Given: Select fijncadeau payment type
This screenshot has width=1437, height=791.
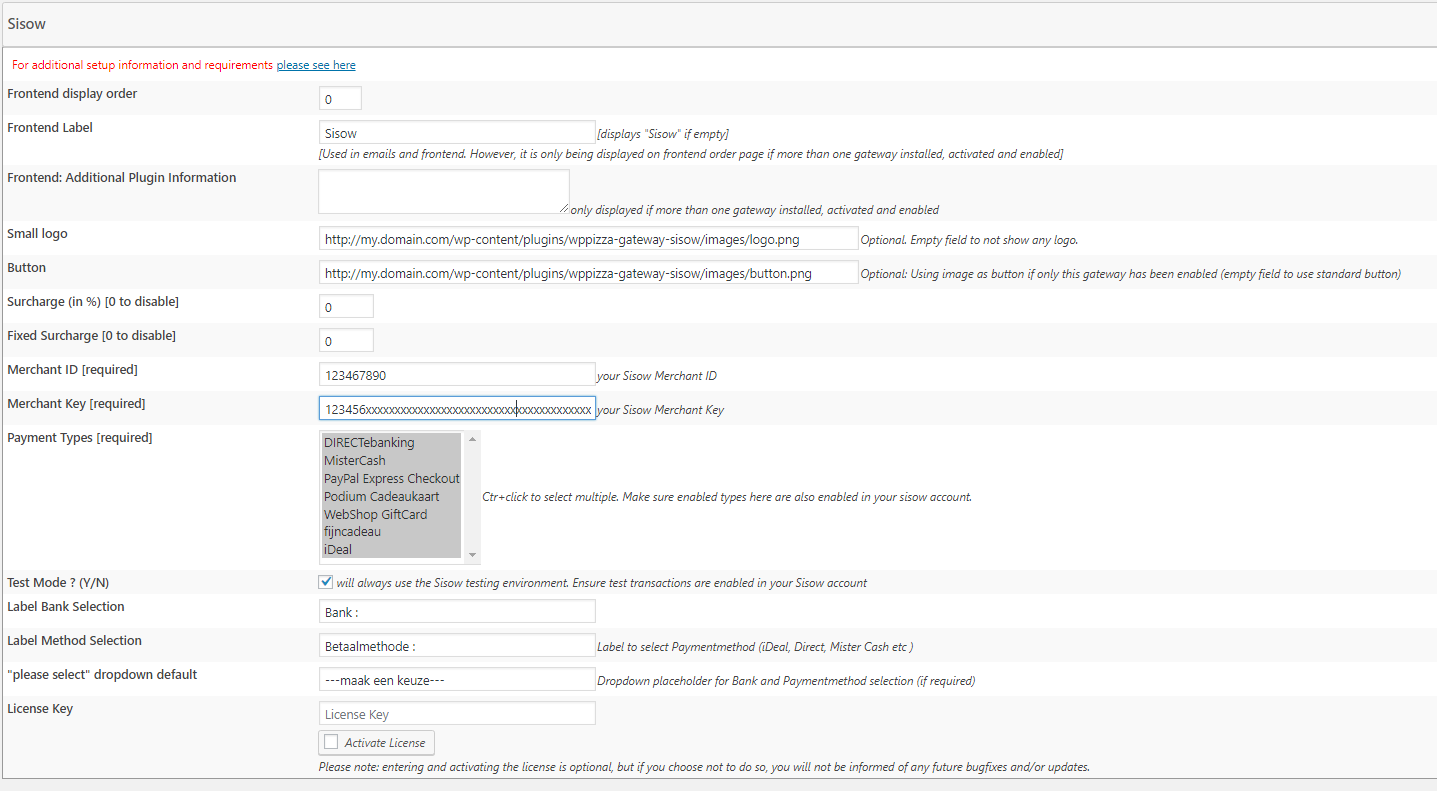Looking at the screenshot, I should pyautogui.click(x=391, y=531).
